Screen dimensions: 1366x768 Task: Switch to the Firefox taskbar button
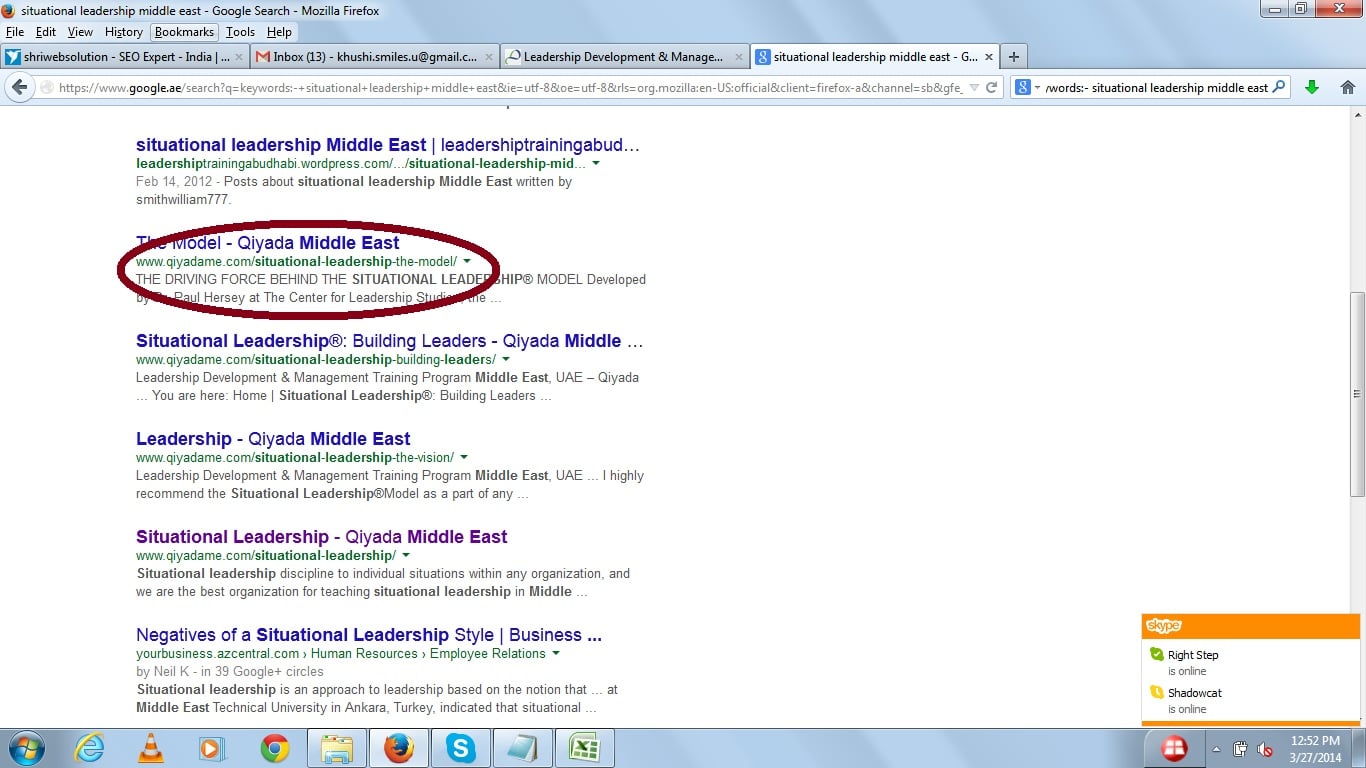(399, 748)
